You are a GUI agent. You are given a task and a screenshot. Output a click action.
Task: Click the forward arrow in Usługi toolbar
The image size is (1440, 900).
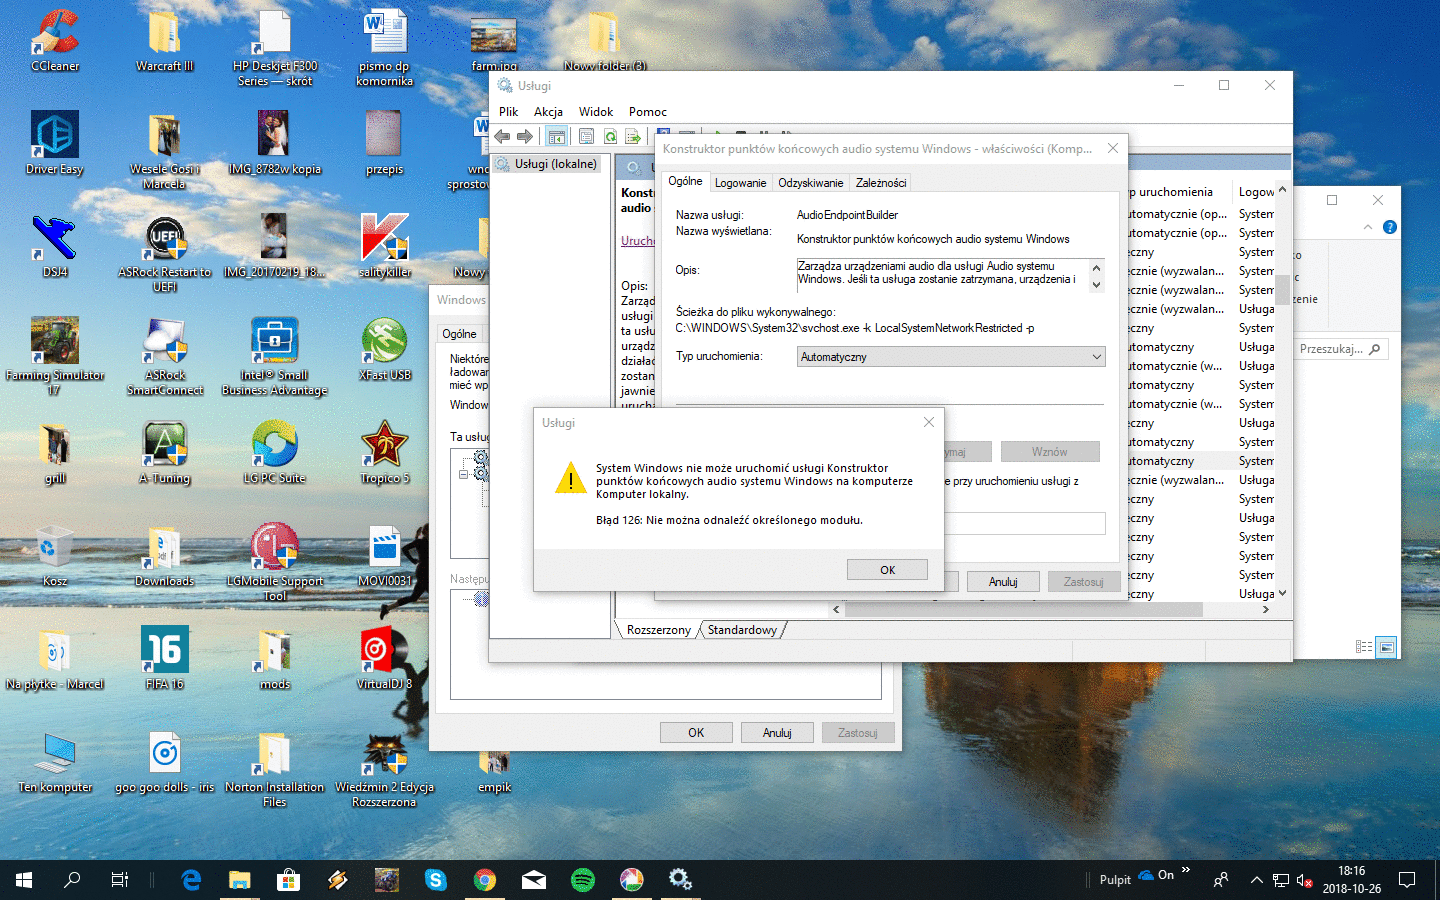click(x=524, y=136)
